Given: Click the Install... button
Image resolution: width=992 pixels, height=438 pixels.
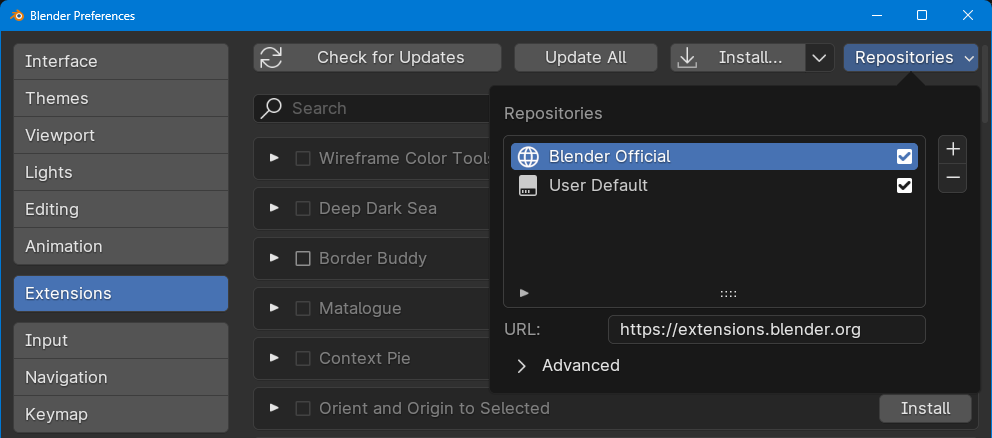Looking at the screenshot, I should [x=738, y=58].
